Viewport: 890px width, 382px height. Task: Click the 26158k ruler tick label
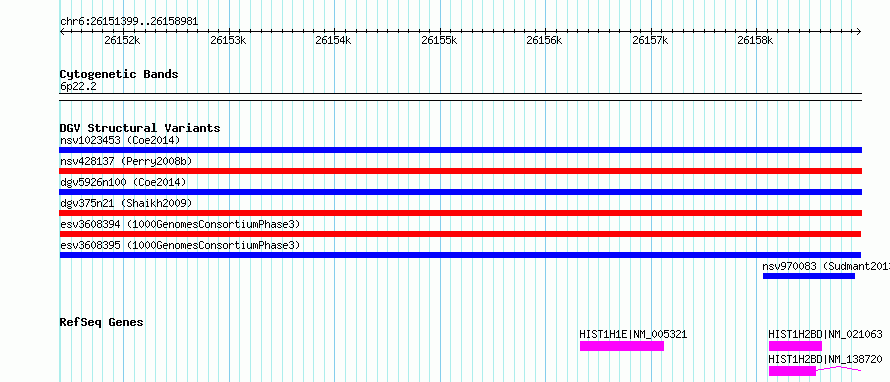pos(755,41)
